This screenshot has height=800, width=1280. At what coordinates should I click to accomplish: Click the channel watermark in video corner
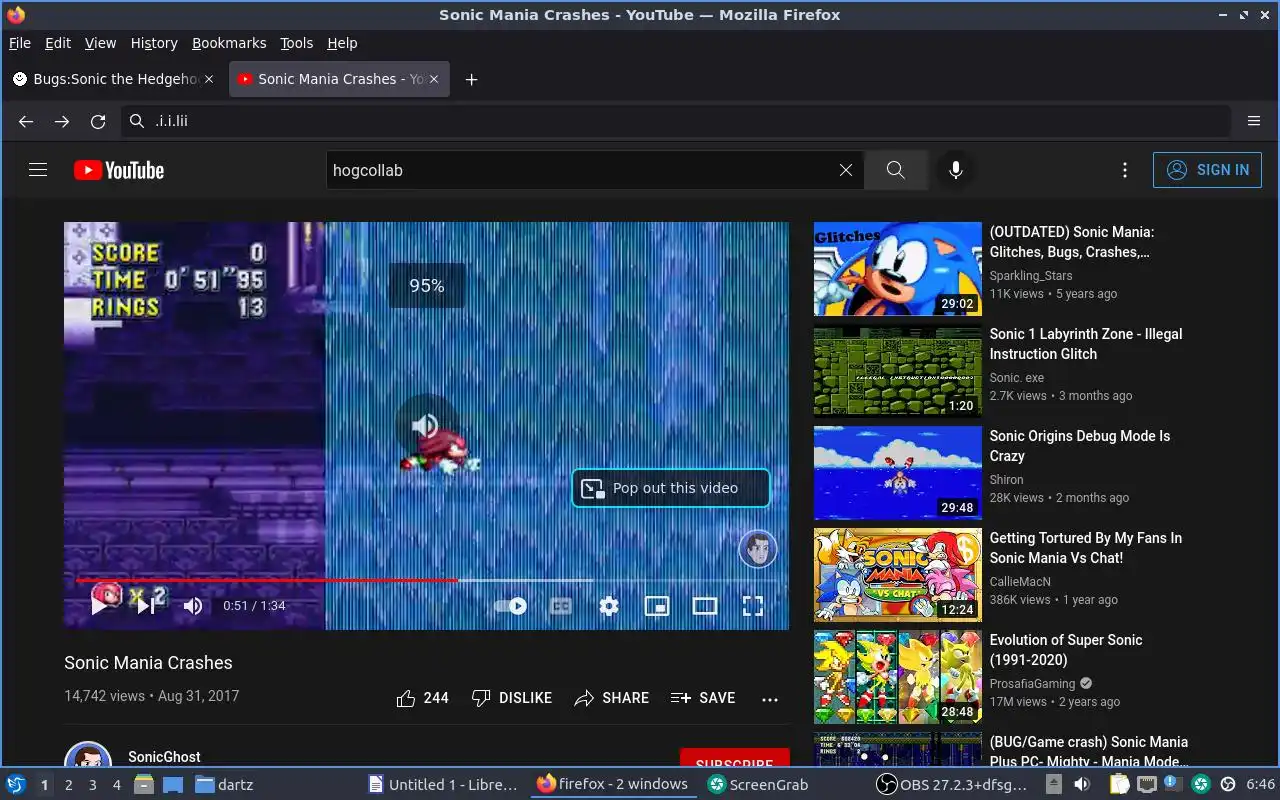pos(758,549)
